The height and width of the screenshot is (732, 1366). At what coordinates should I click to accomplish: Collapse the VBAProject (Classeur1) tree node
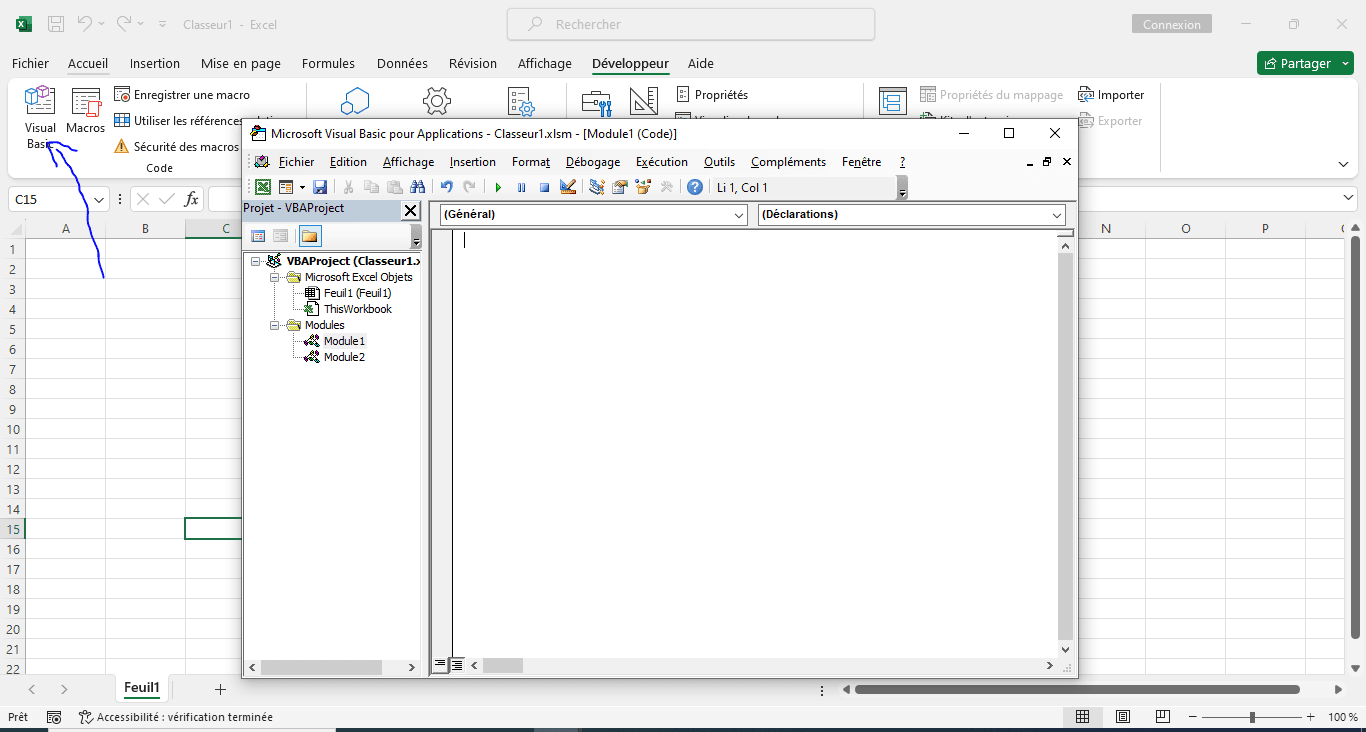click(x=257, y=261)
